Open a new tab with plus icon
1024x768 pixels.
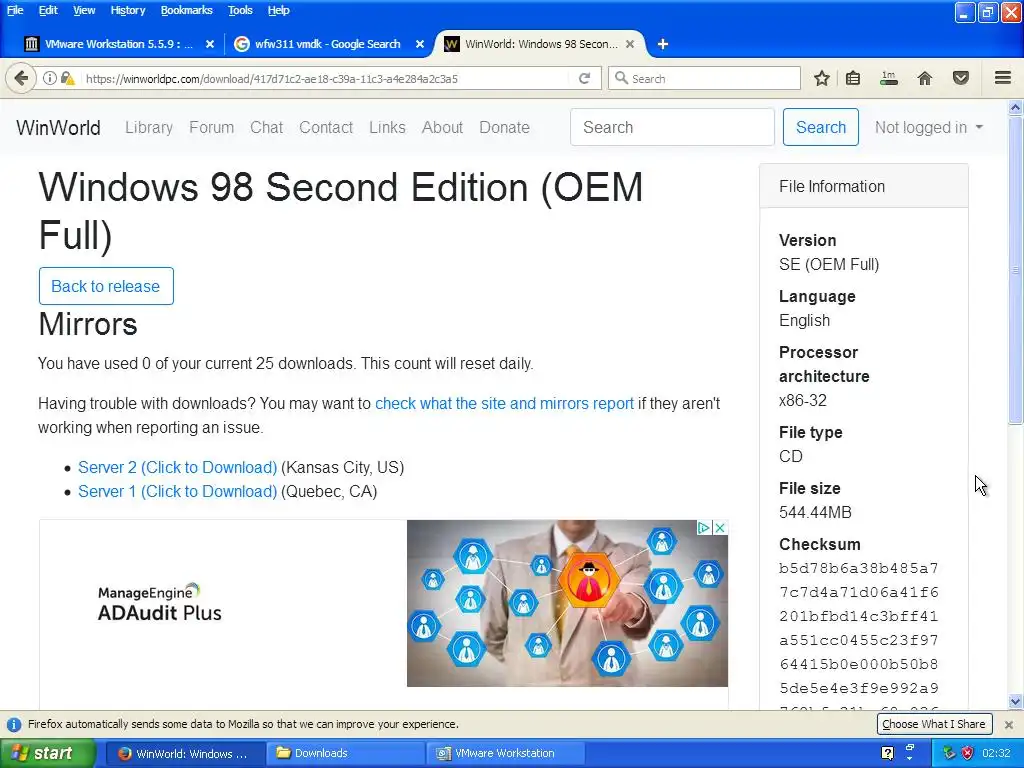pyautogui.click(x=662, y=44)
